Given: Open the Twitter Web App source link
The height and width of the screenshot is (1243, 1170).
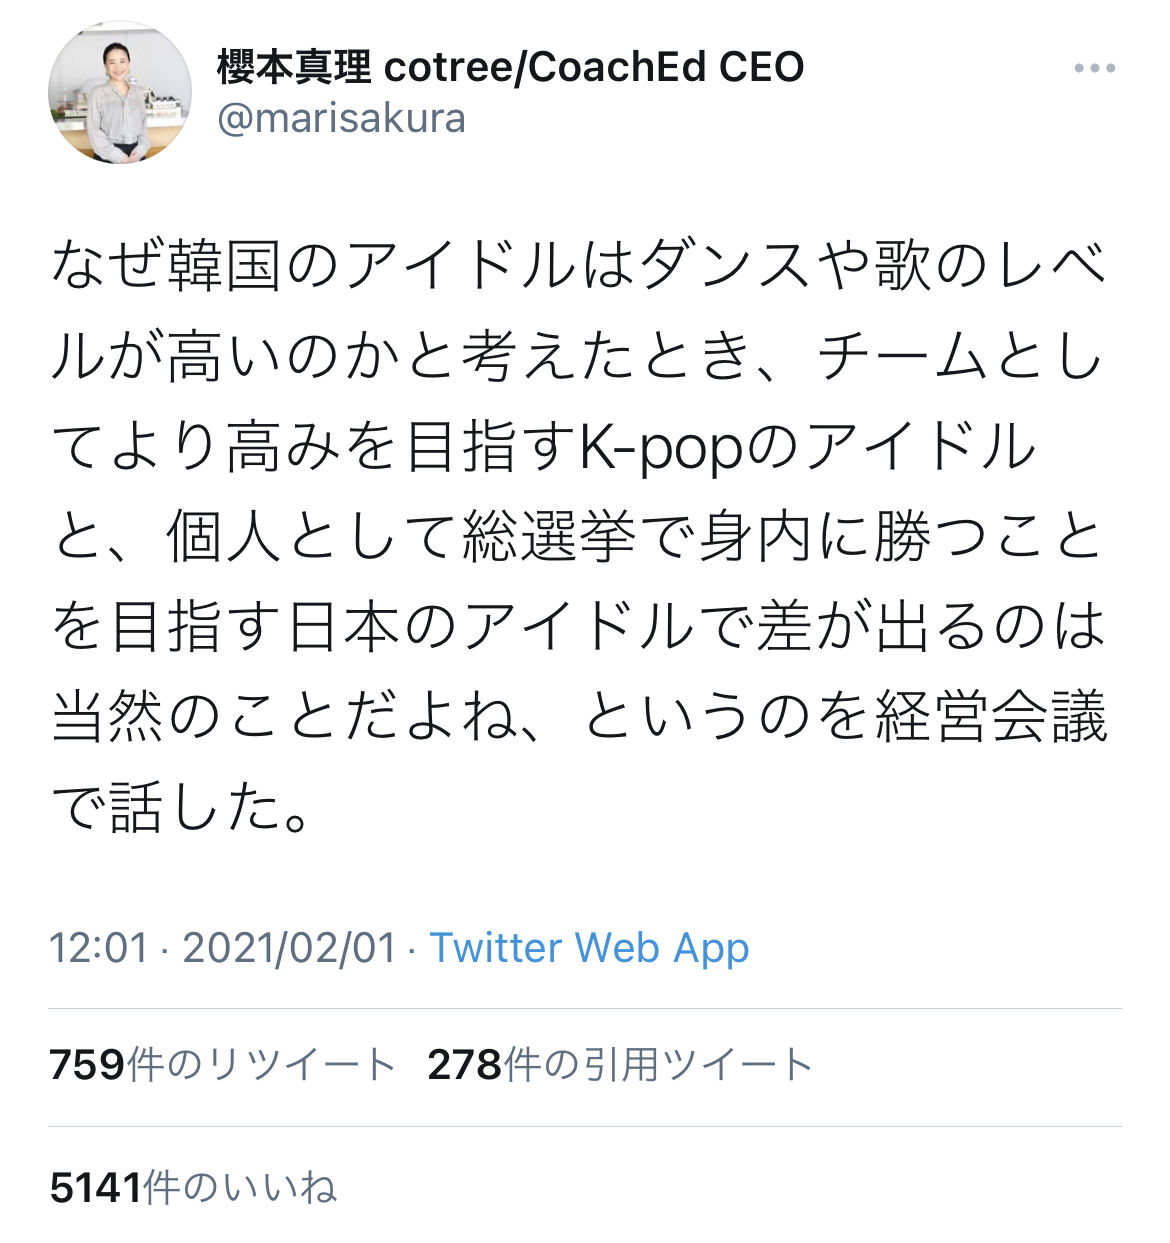Looking at the screenshot, I should (x=589, y=948).
